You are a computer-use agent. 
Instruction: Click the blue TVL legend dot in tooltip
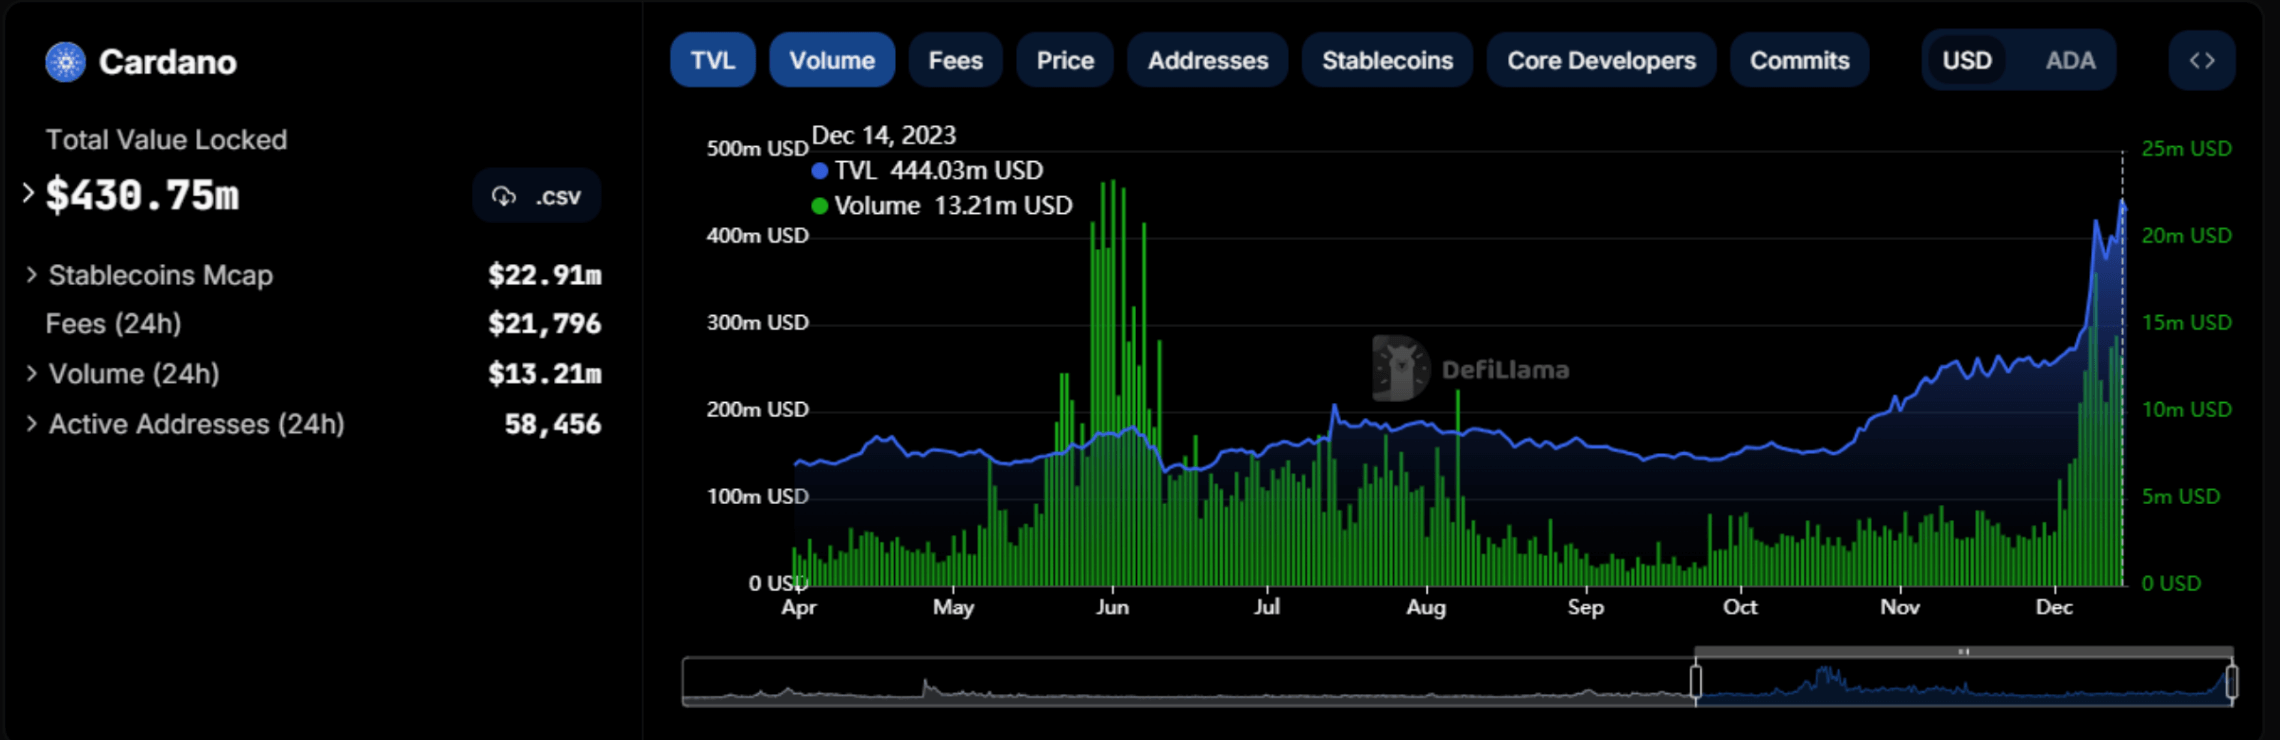pyautogui.click(x=820, y=171)
